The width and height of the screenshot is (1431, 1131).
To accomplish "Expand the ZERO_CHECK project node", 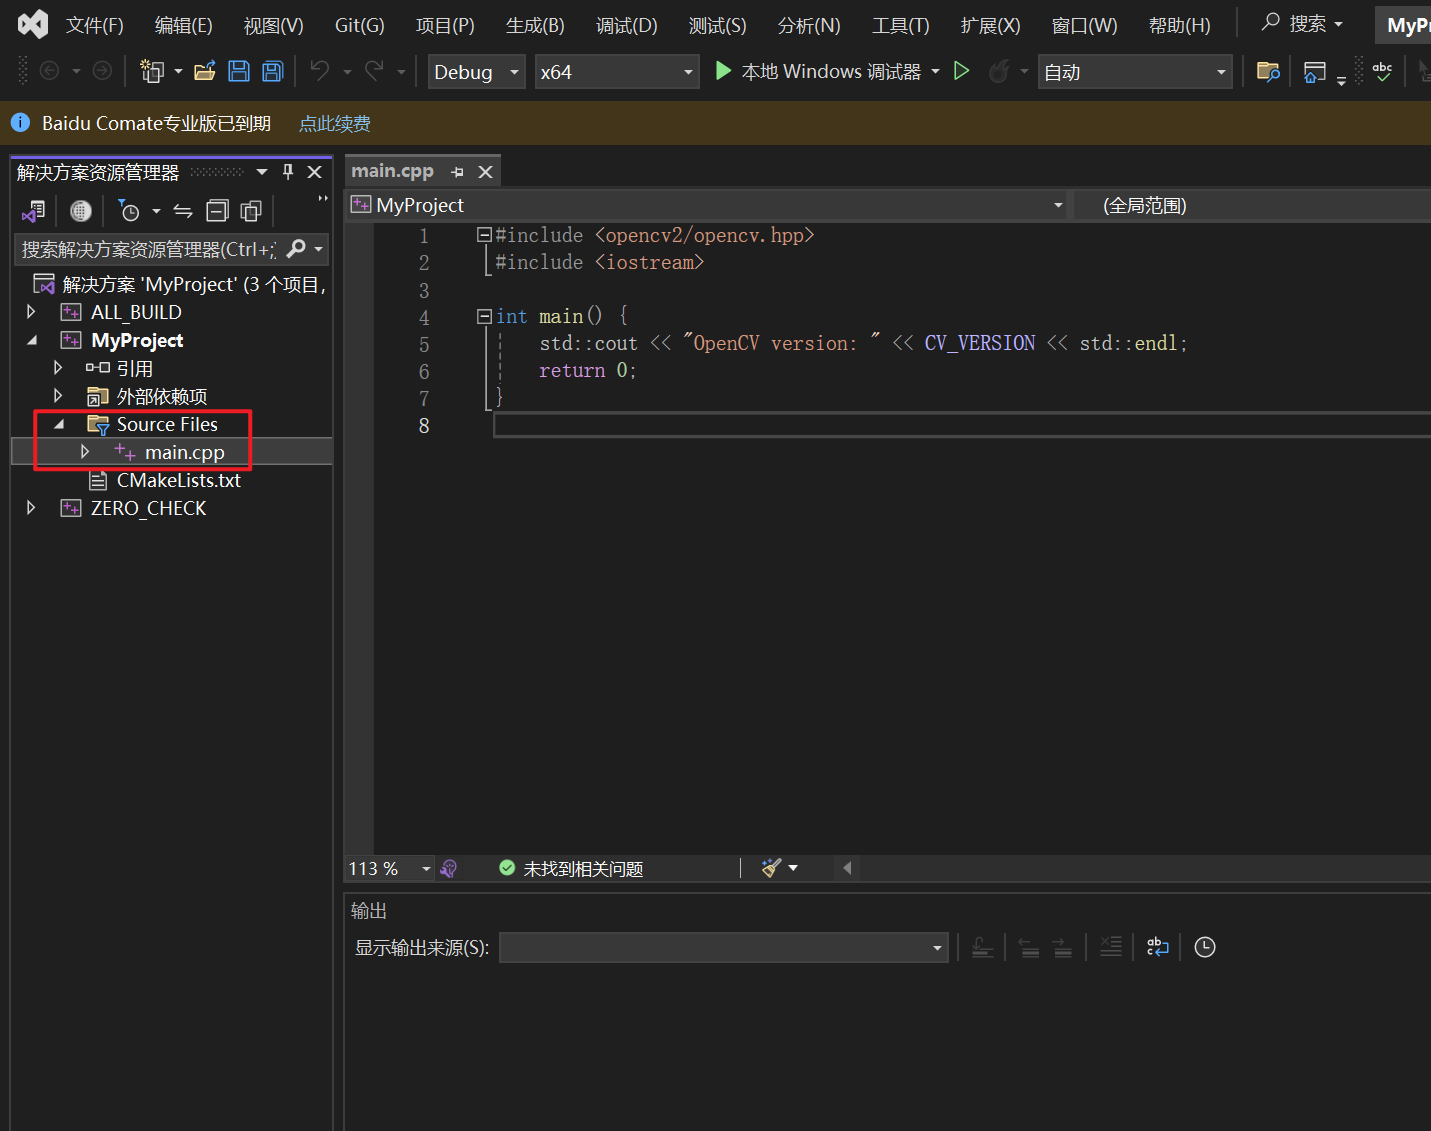I will 31,508.
